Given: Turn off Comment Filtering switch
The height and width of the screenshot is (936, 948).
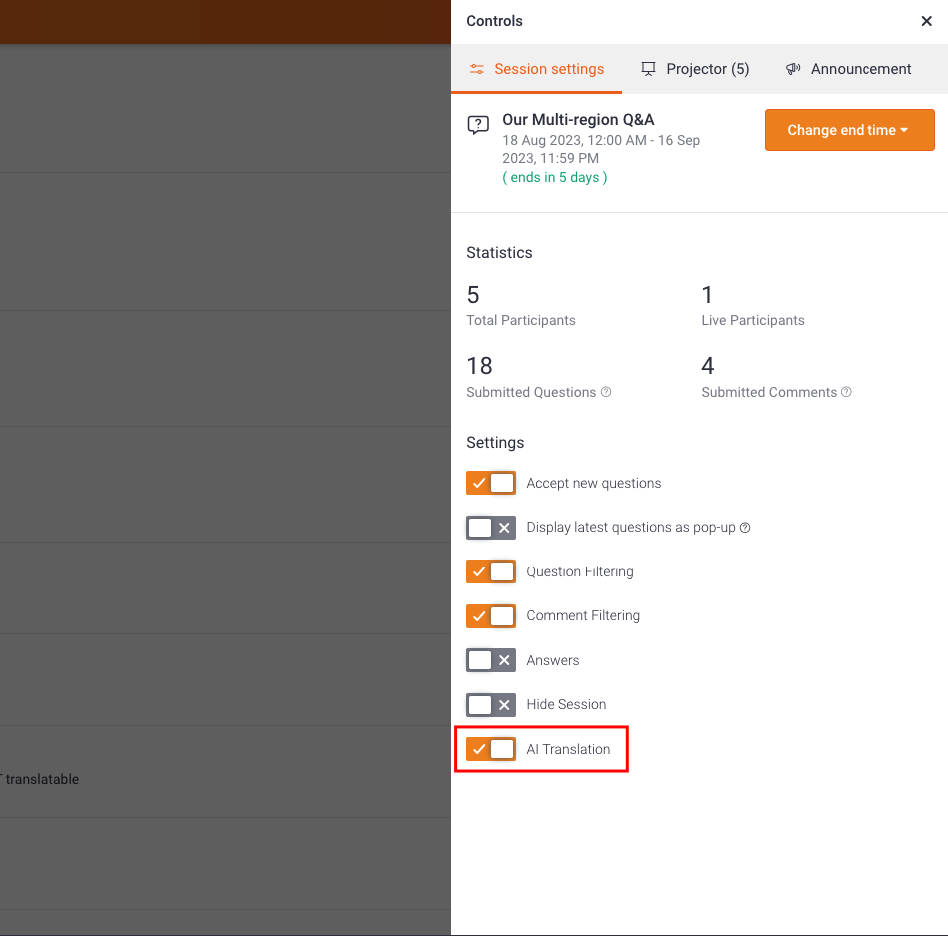Looking at the screenshot, I should pyautogui.click(x=491, y=615).
